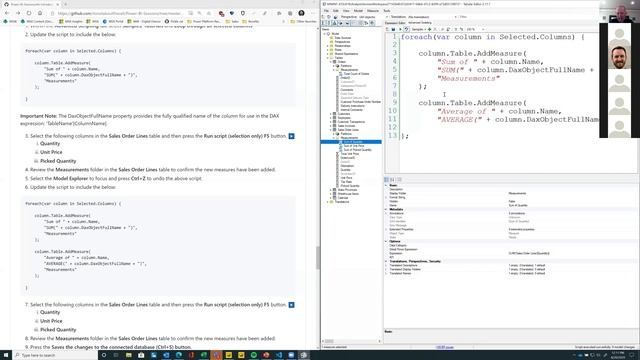Image resolution: width=640 pixels, height=360 pixels.
Task: Select the Data Sources folder in tree
Action: [343, 38]
